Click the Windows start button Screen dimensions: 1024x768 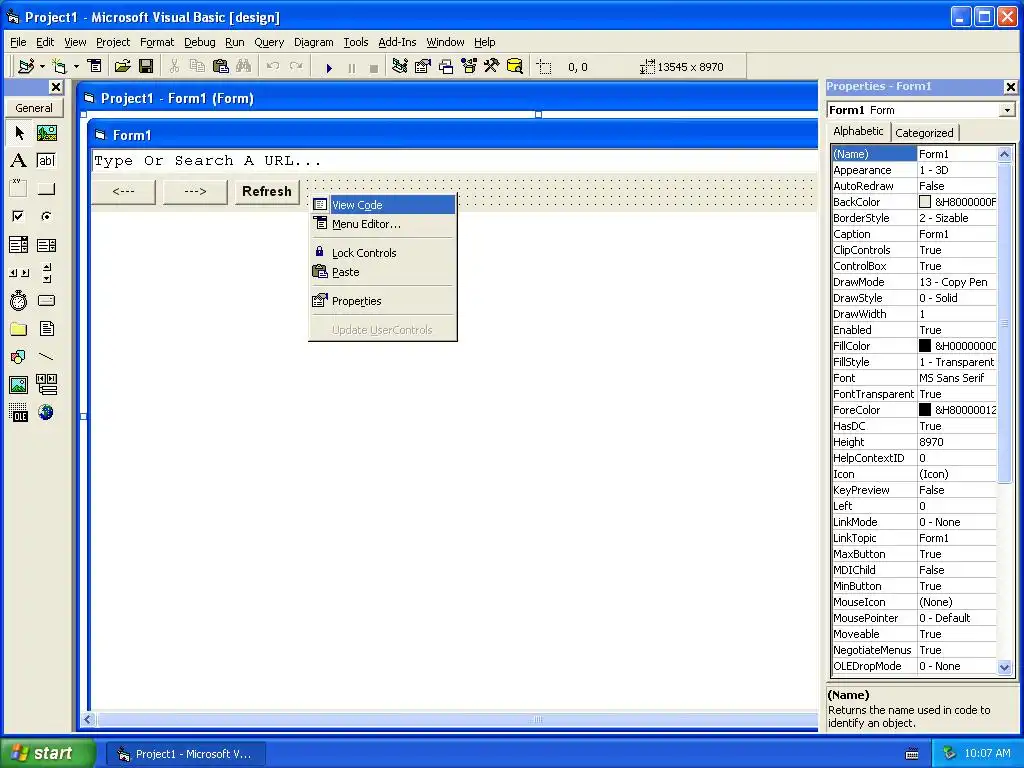click(x=48, y=753)
